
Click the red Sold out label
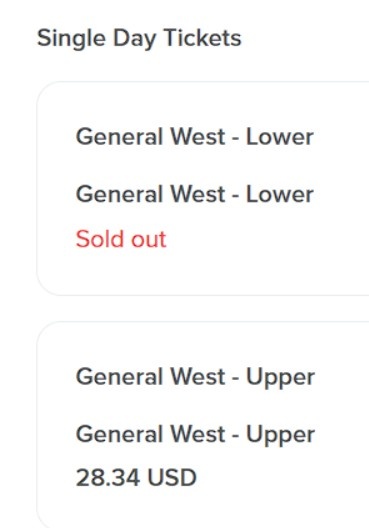click(x=121, y=239)
